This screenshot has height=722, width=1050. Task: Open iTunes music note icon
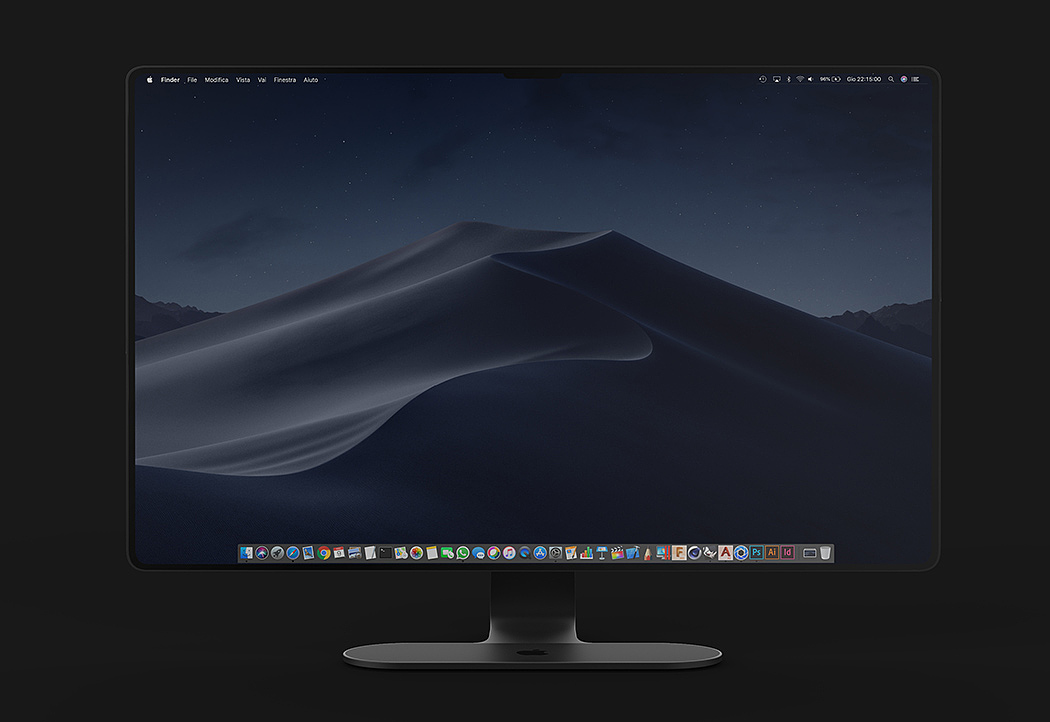509,553
